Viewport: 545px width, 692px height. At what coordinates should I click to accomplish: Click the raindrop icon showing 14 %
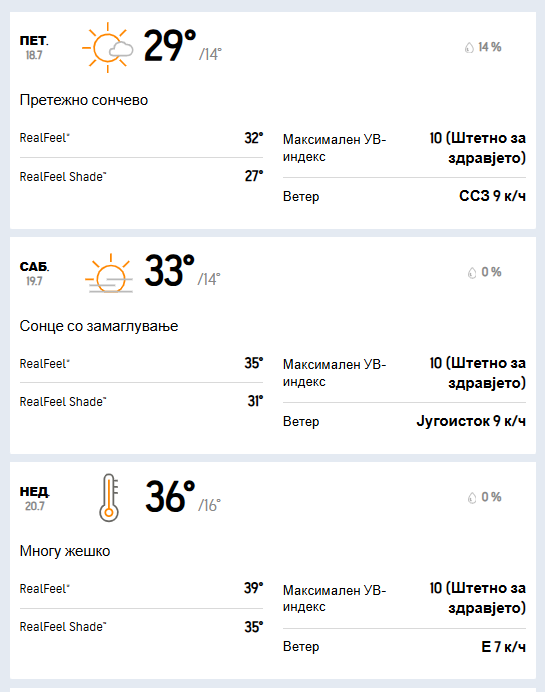coord(469,47)
